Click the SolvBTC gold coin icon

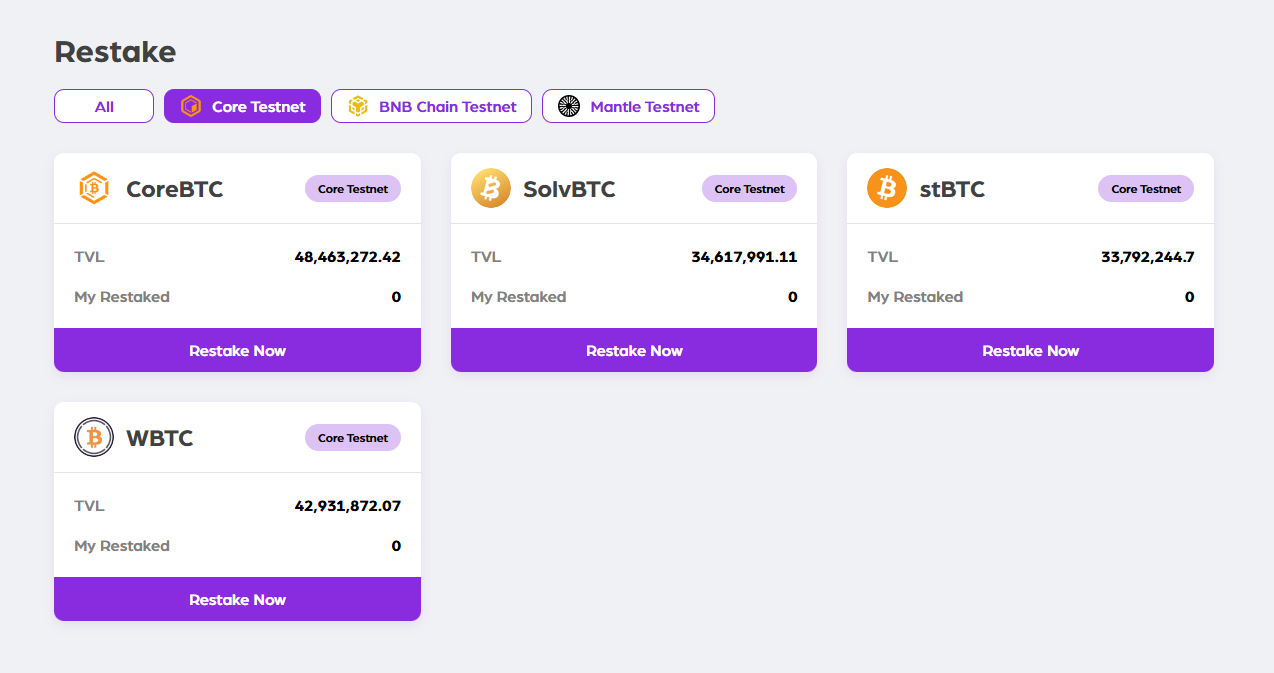(x=490, y=188)
